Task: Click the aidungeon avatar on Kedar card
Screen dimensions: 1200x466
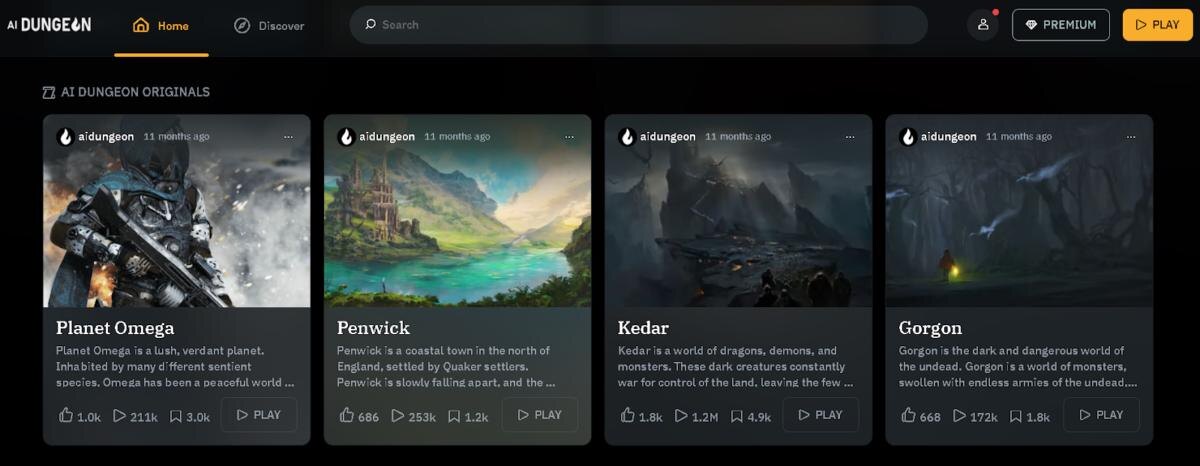Action: 628,137
